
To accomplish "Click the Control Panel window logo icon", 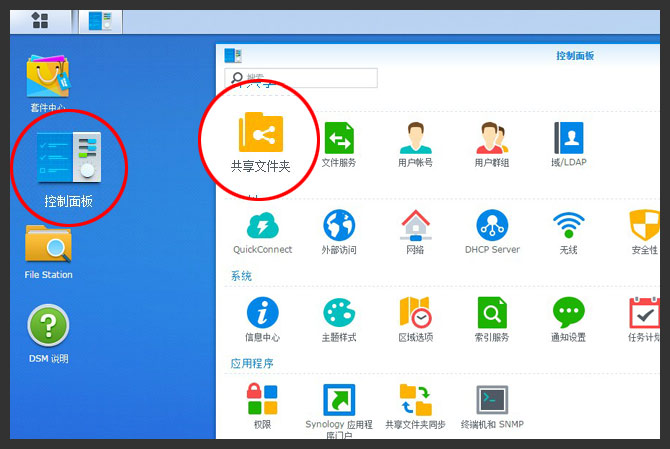I will click(233, 56).
